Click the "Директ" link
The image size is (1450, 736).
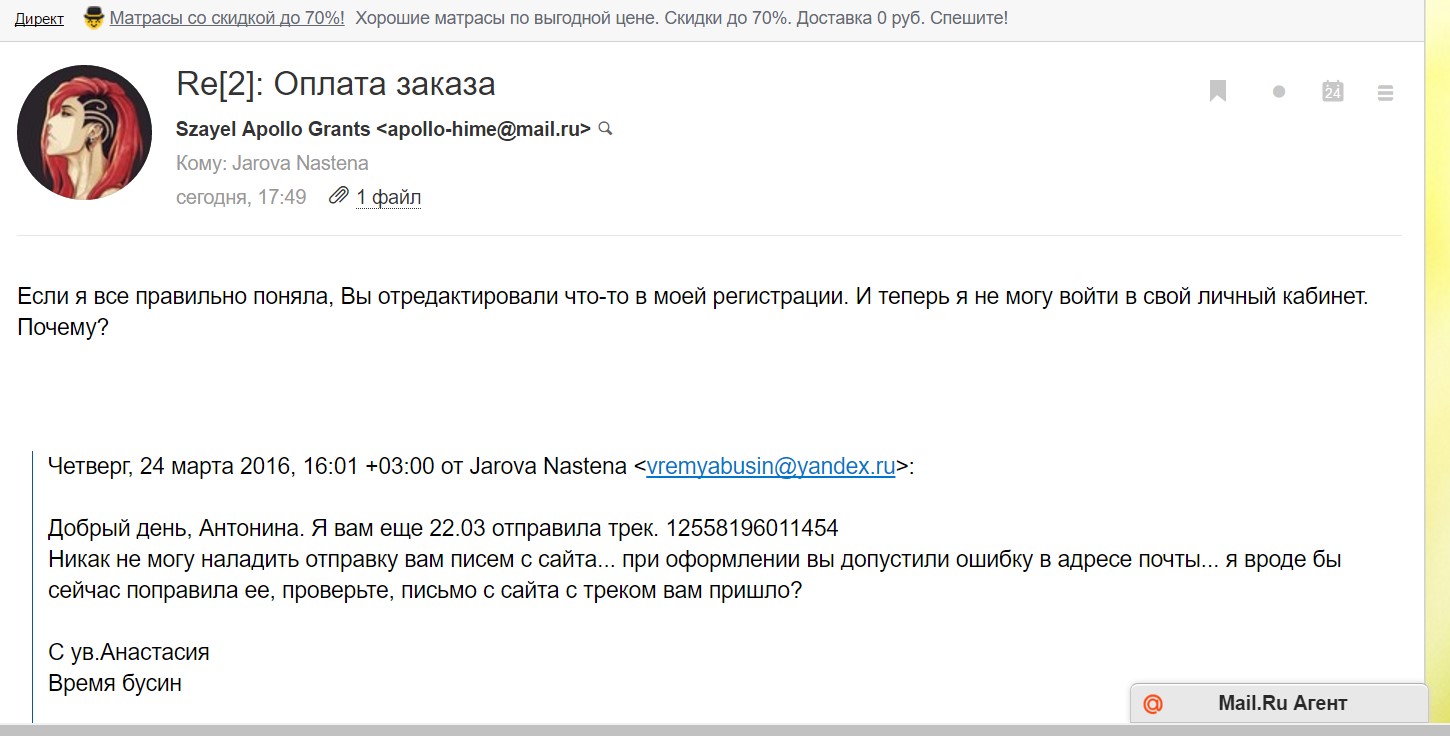[39, 19]
